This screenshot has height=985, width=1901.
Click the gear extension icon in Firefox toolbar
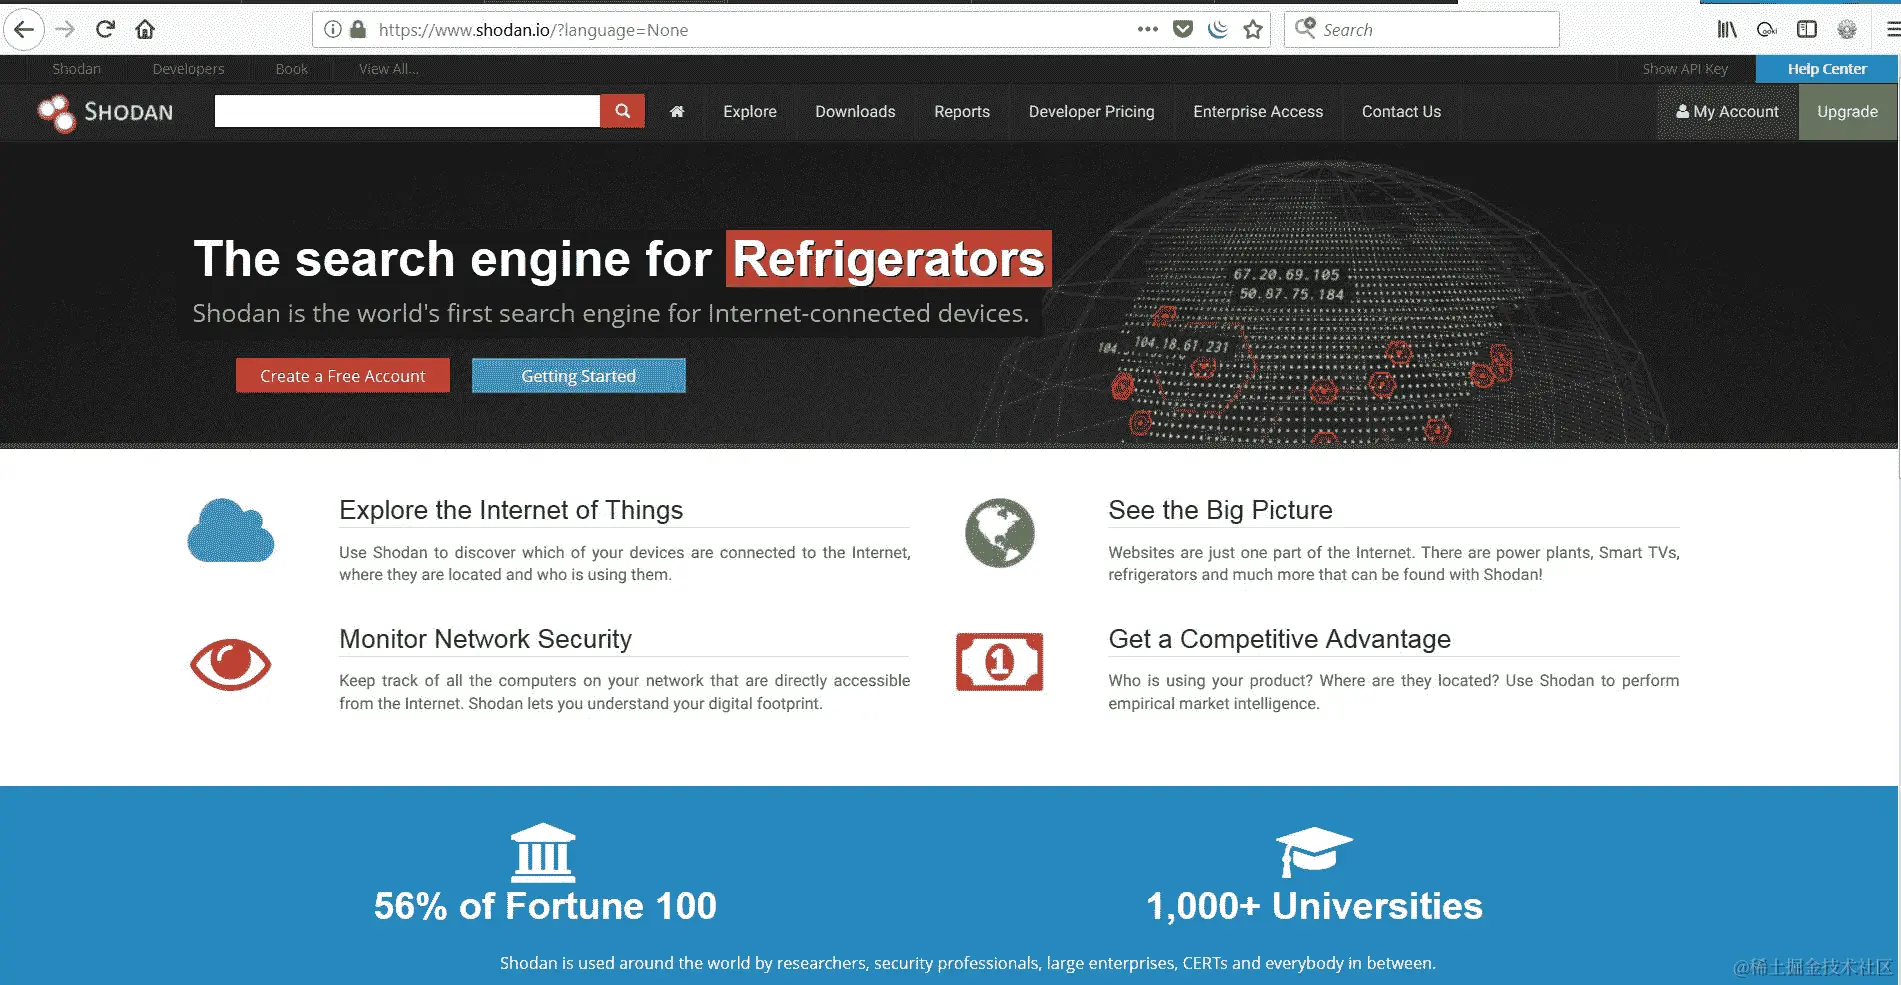pos(1847,30)
